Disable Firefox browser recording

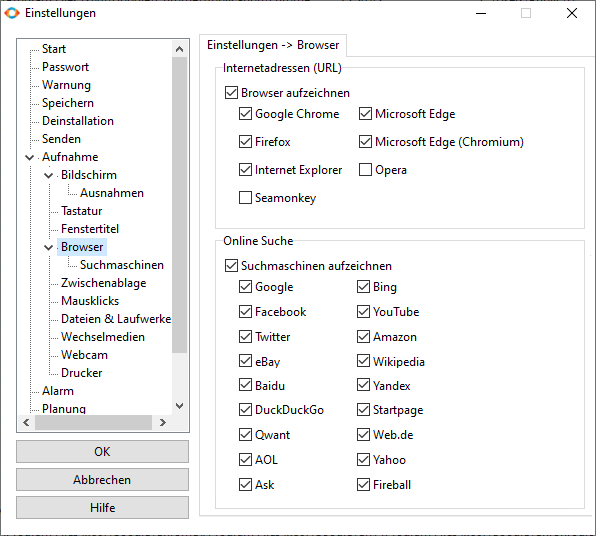point(245,142)
